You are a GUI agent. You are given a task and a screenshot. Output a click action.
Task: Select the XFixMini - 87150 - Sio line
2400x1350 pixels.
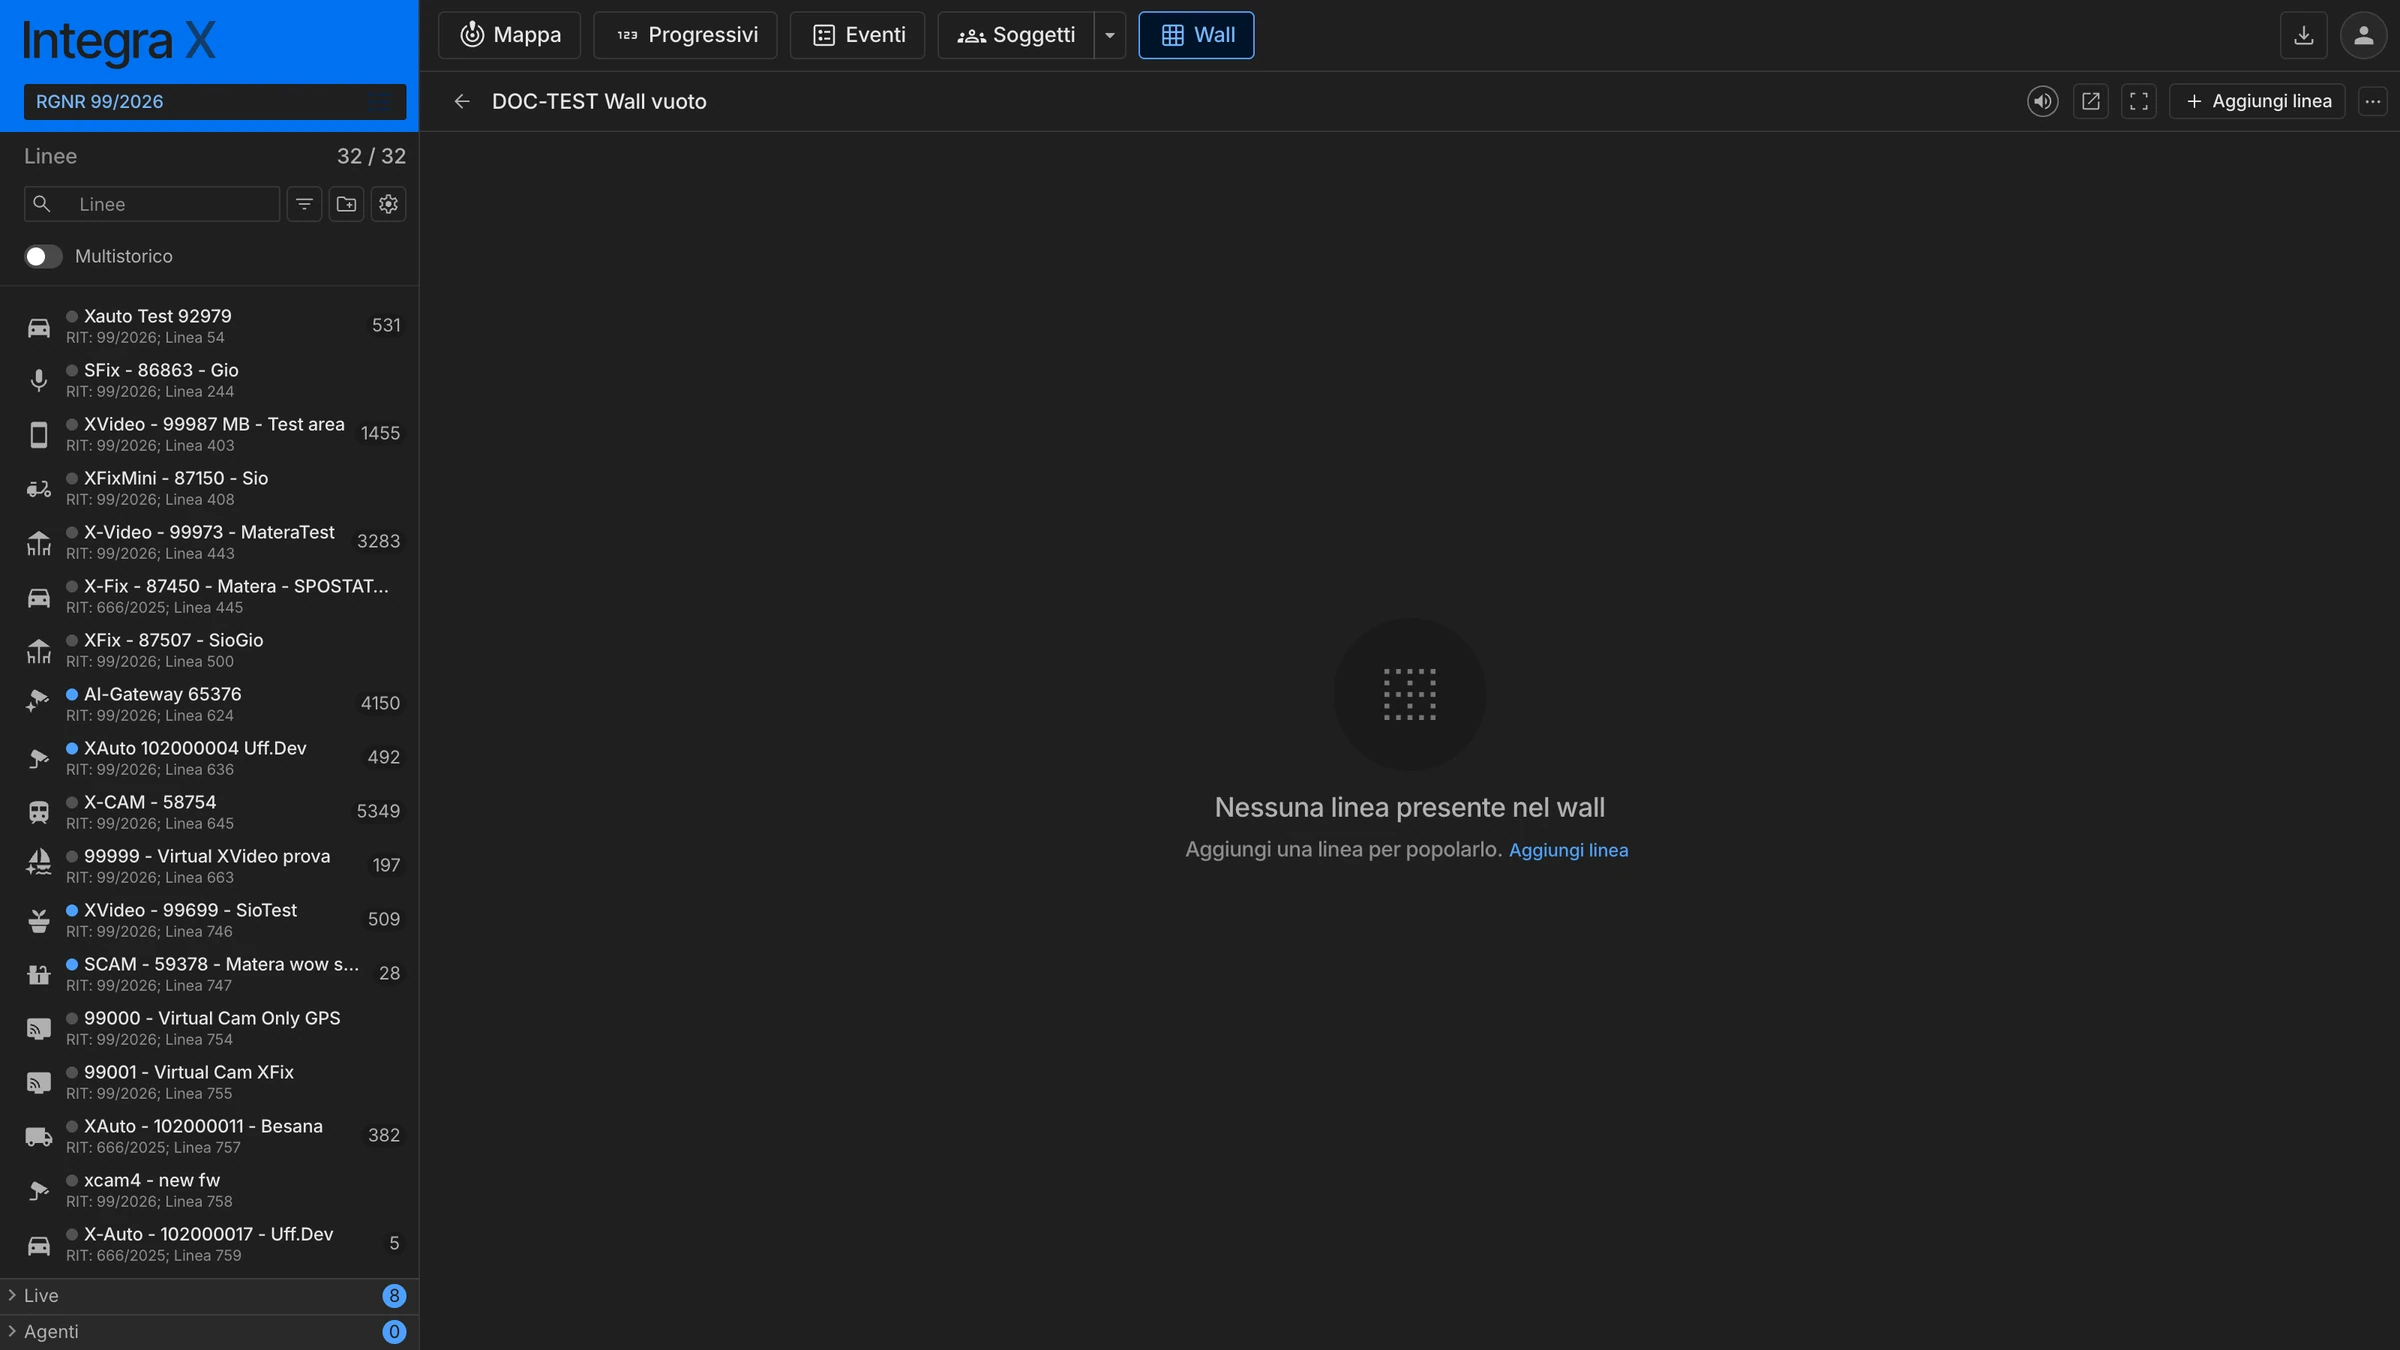tap(209, 488)
